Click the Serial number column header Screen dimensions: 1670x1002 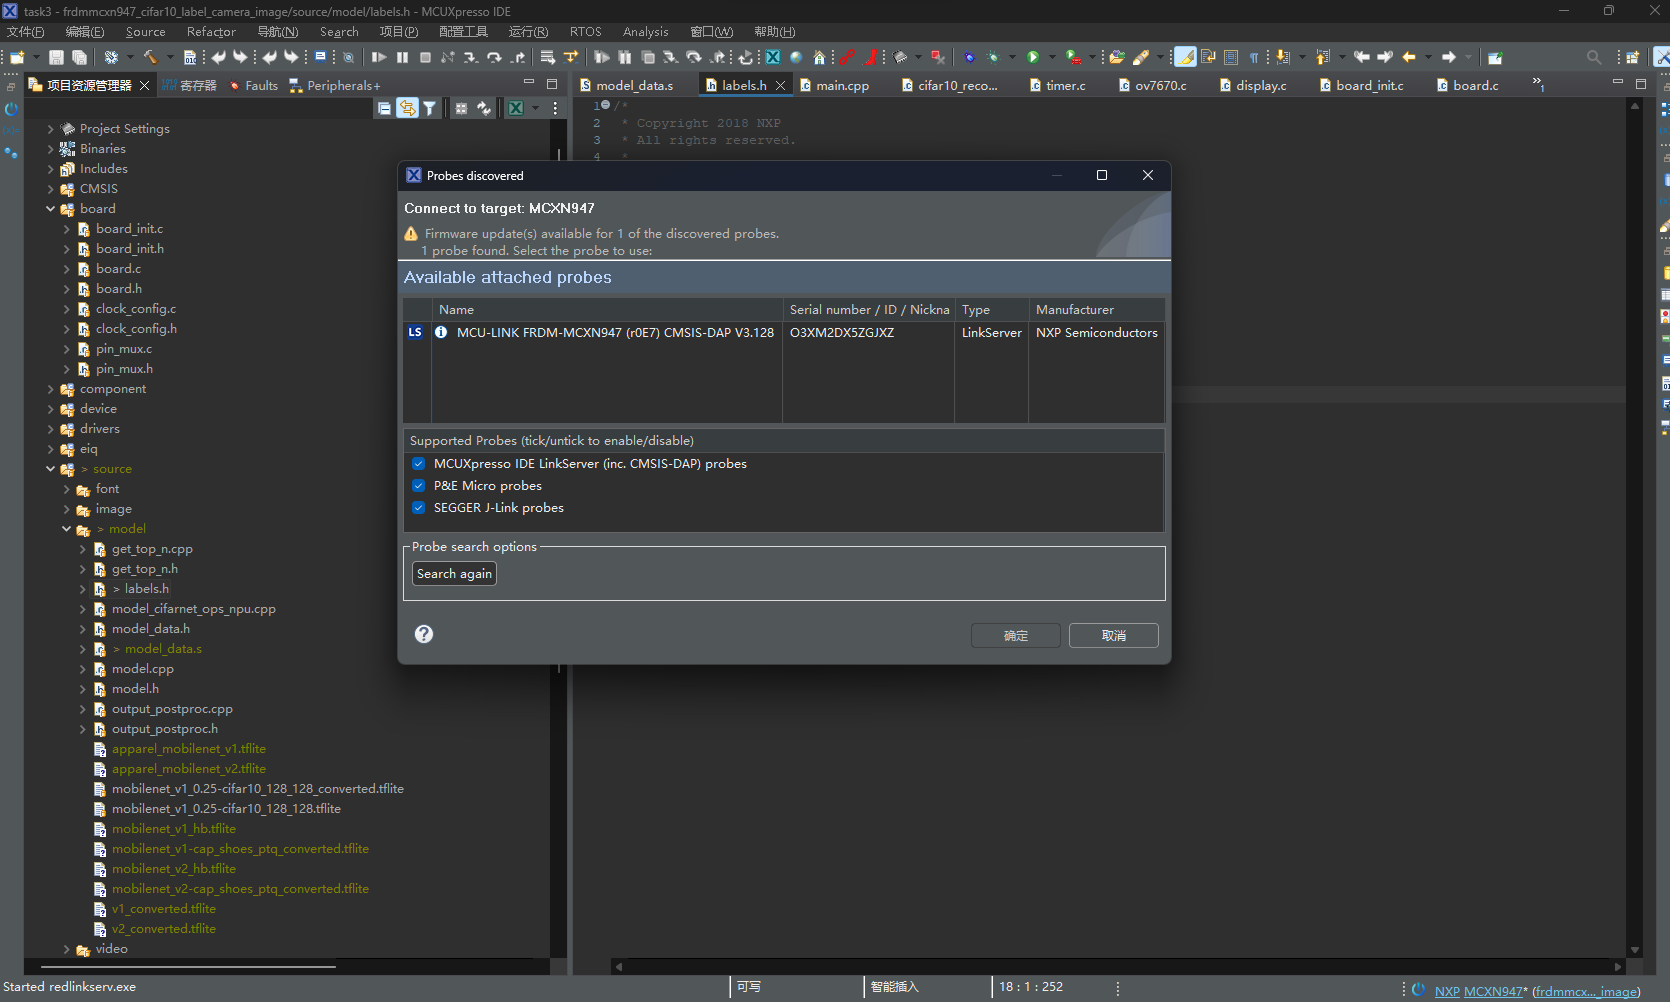[x=868, y=310]
